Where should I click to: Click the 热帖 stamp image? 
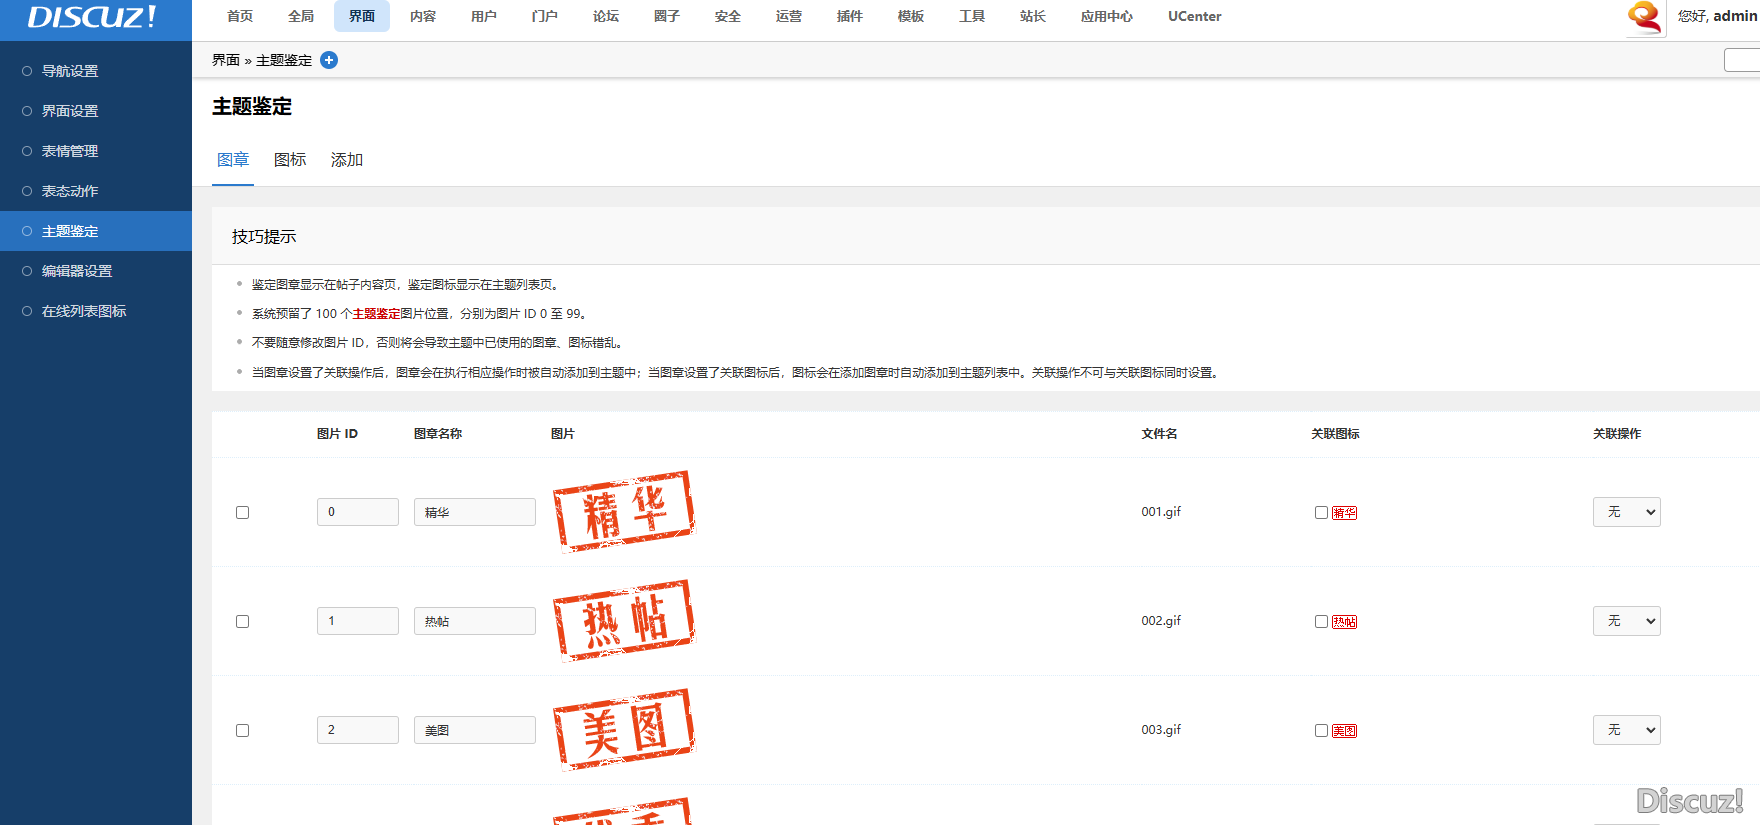coord(624,620)
